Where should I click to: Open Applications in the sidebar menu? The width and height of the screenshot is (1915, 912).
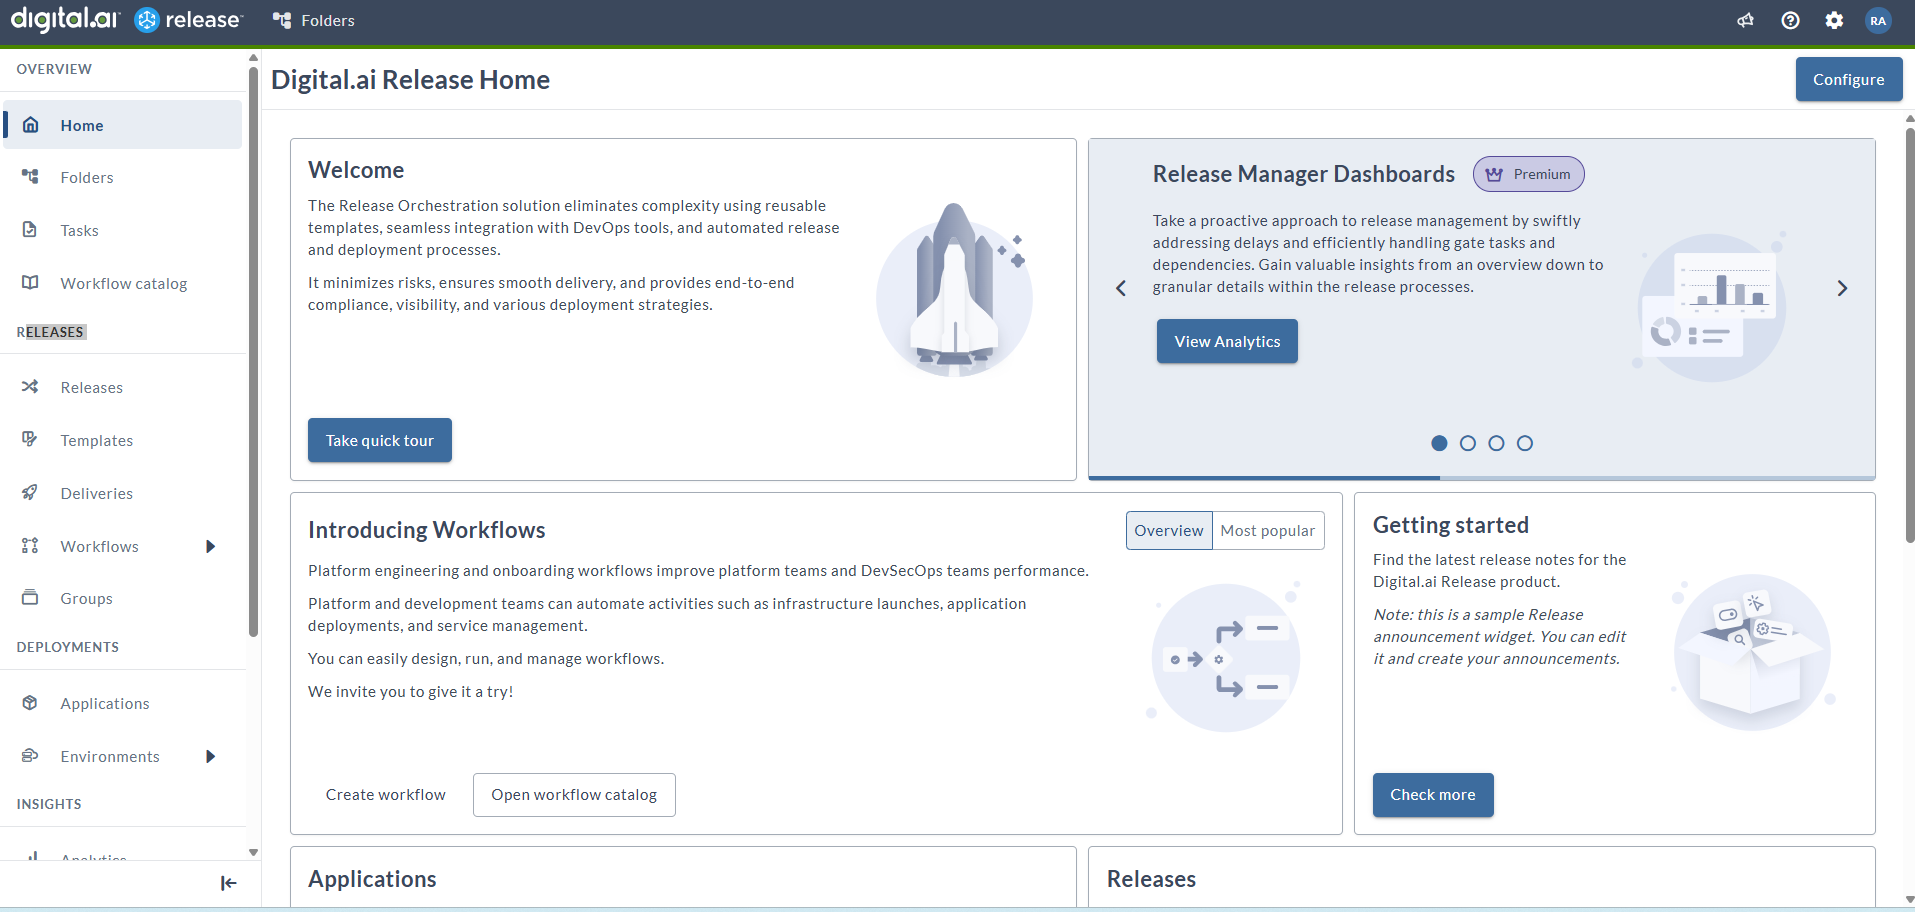(x=104, y=703)
